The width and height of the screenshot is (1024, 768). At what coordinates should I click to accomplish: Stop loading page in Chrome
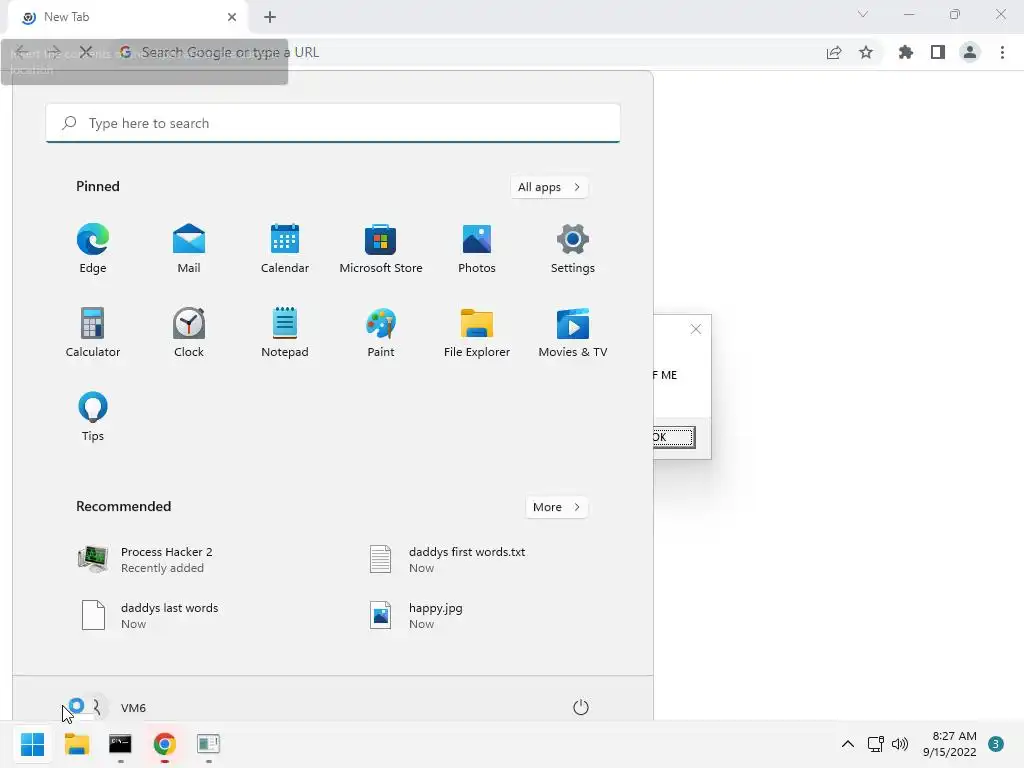pyautogui.click(x=86, y=52)
